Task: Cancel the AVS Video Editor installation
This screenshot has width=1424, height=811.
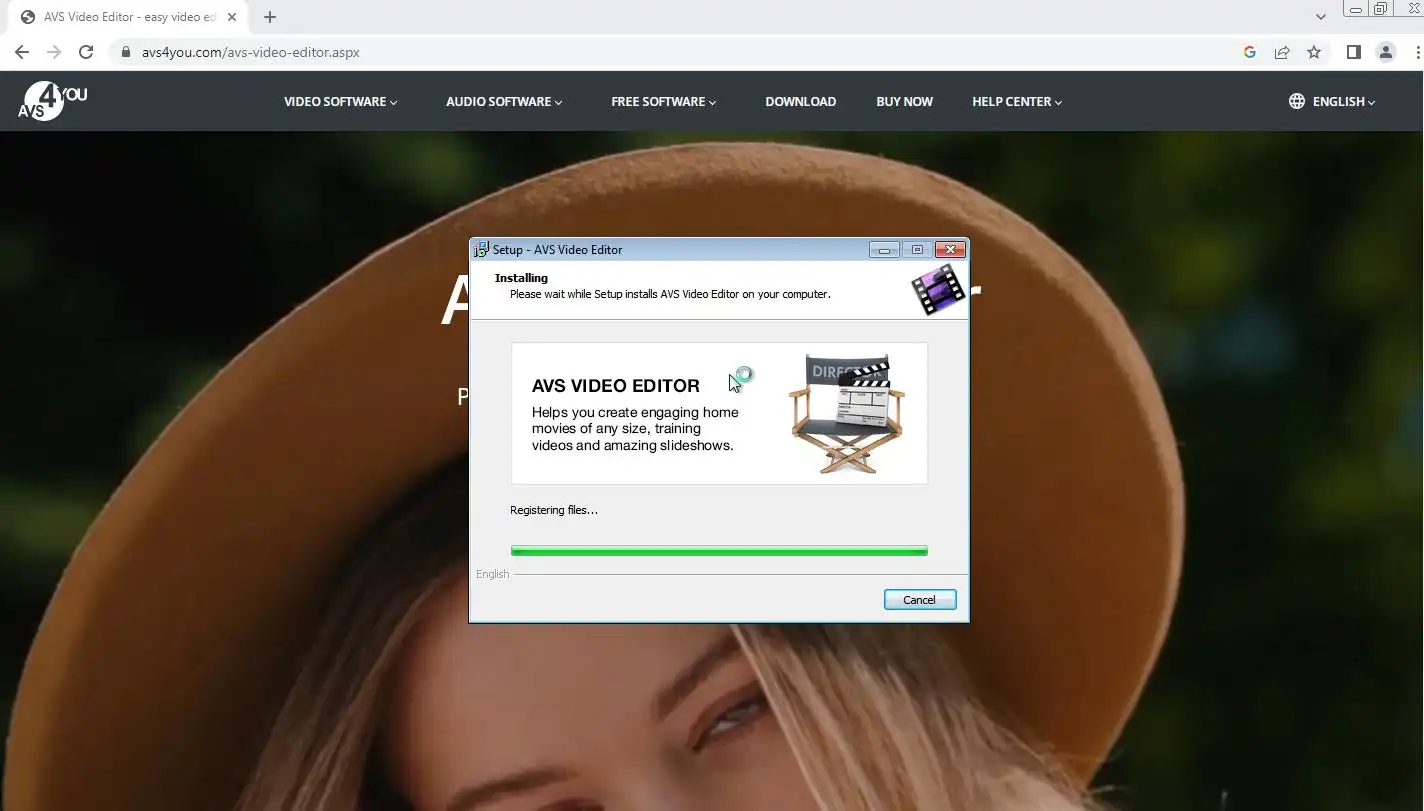Action: (920, 600)
